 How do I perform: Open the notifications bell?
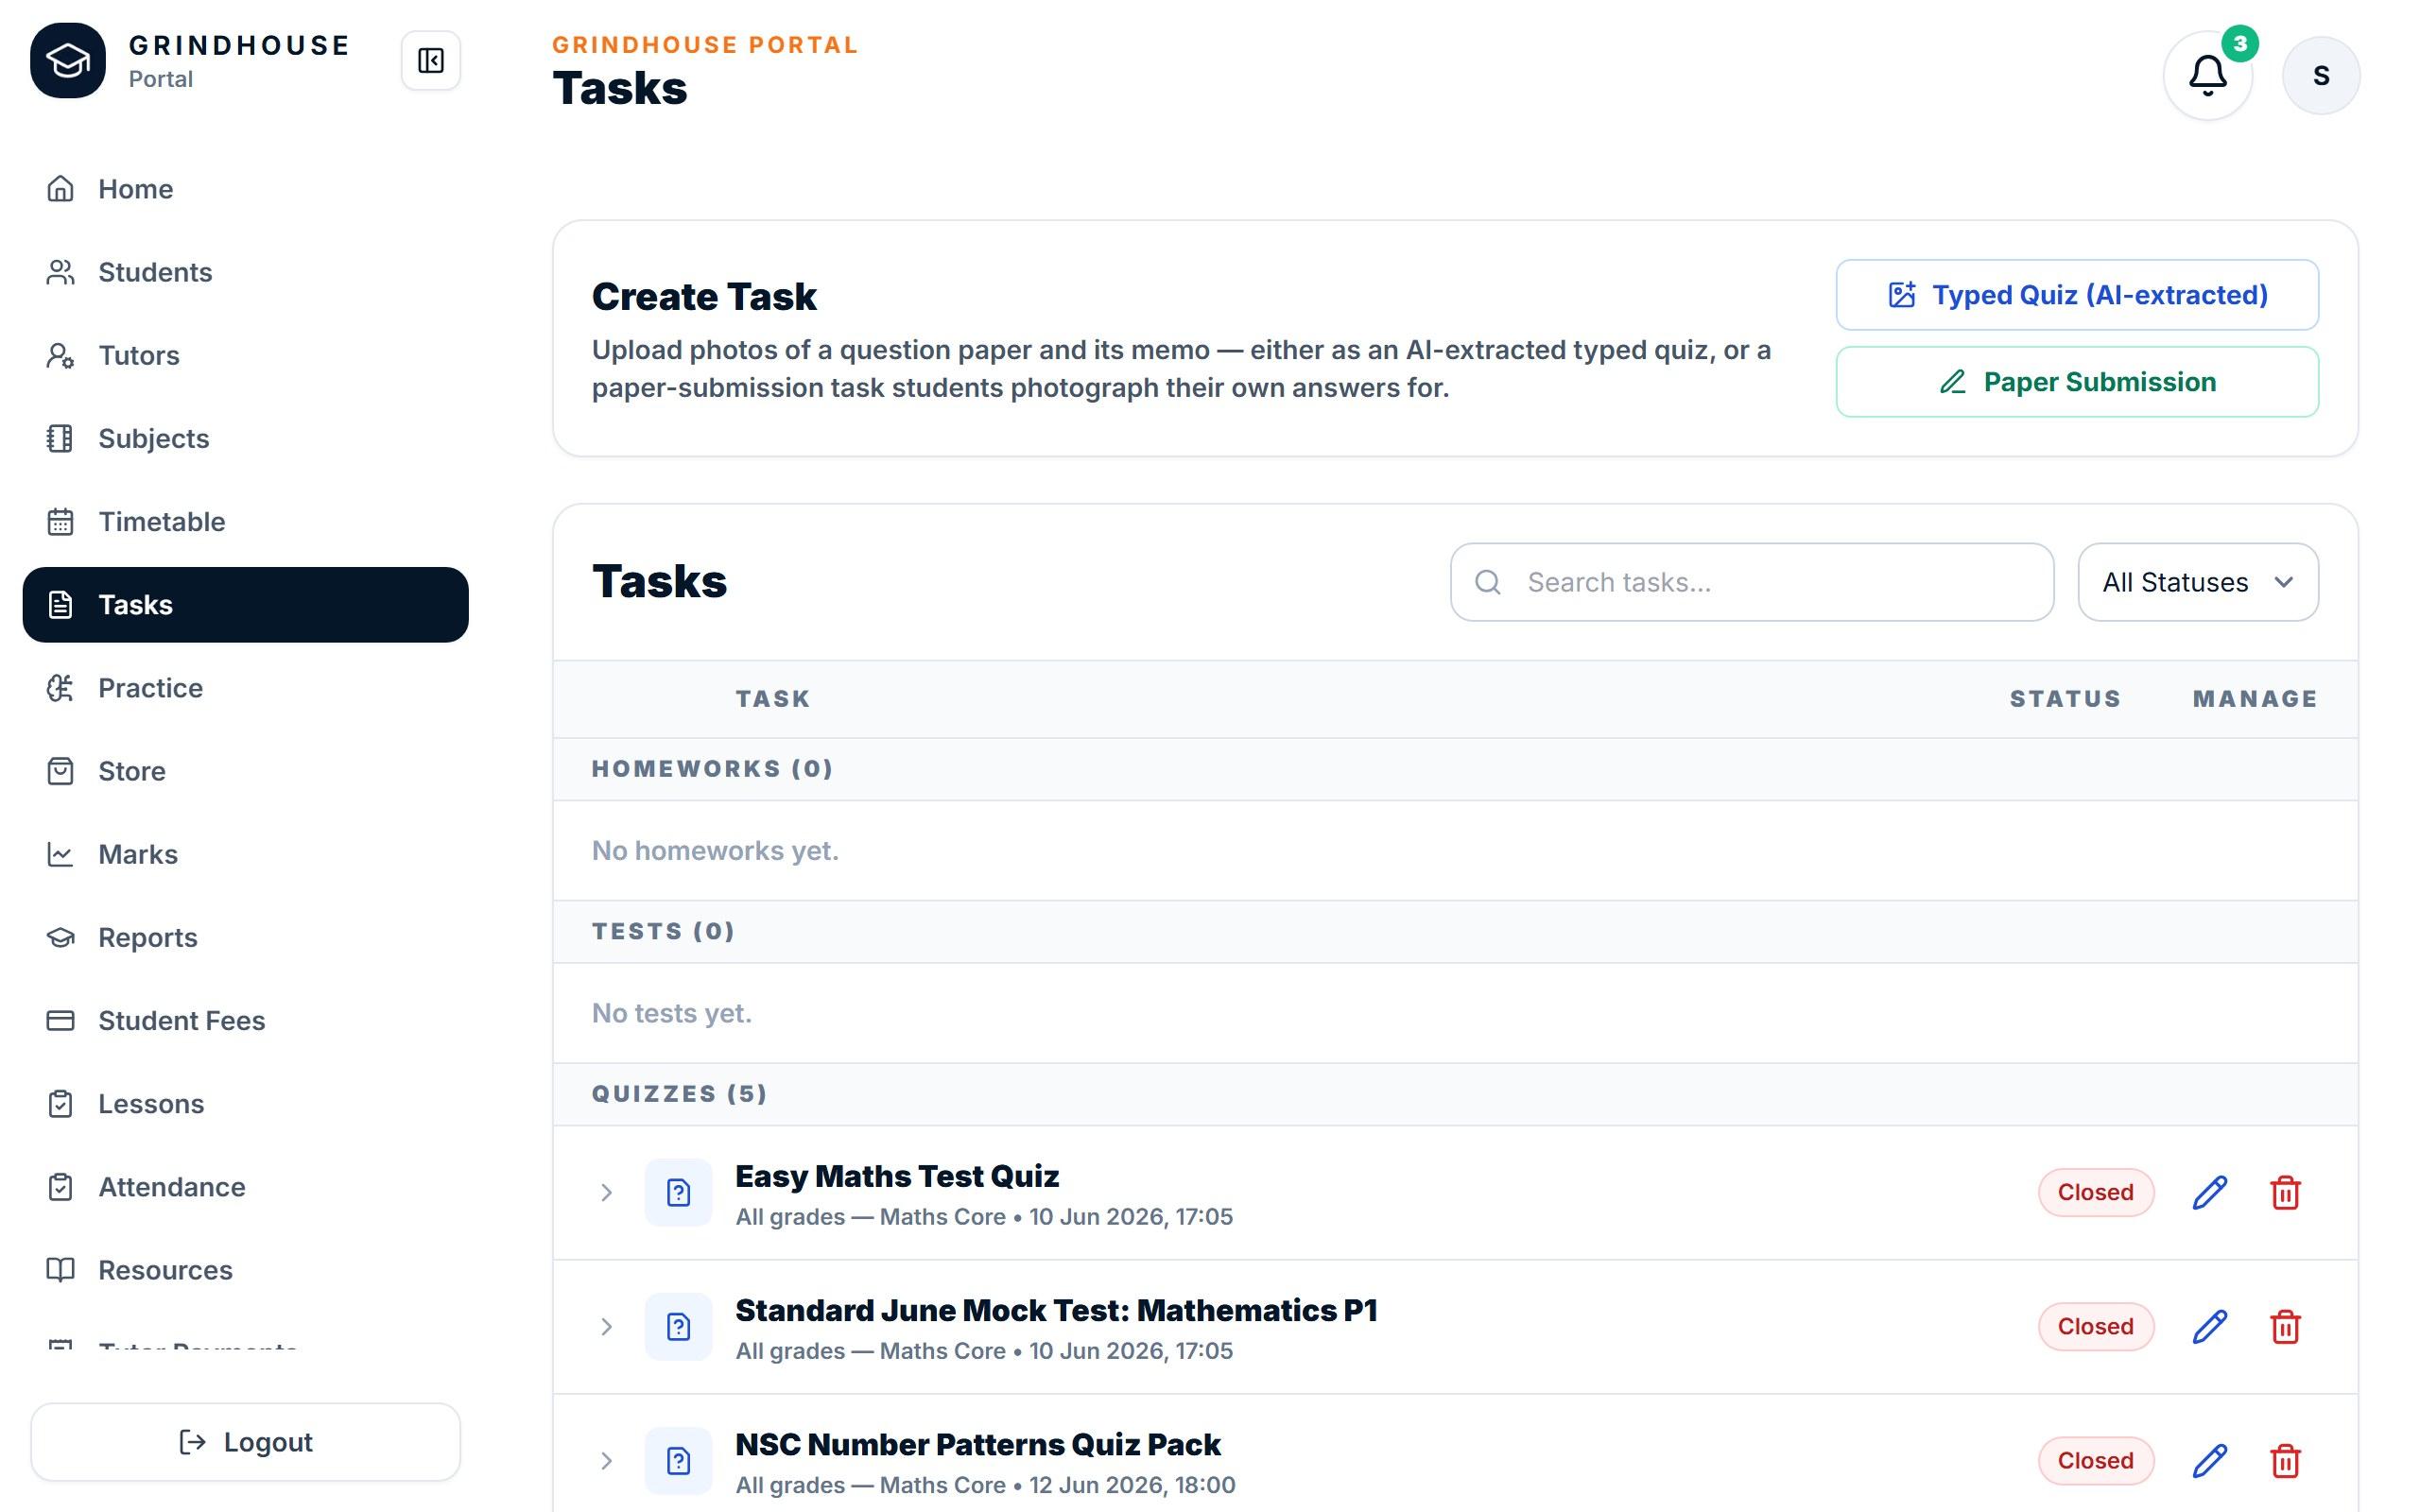tap(2207, 76)
